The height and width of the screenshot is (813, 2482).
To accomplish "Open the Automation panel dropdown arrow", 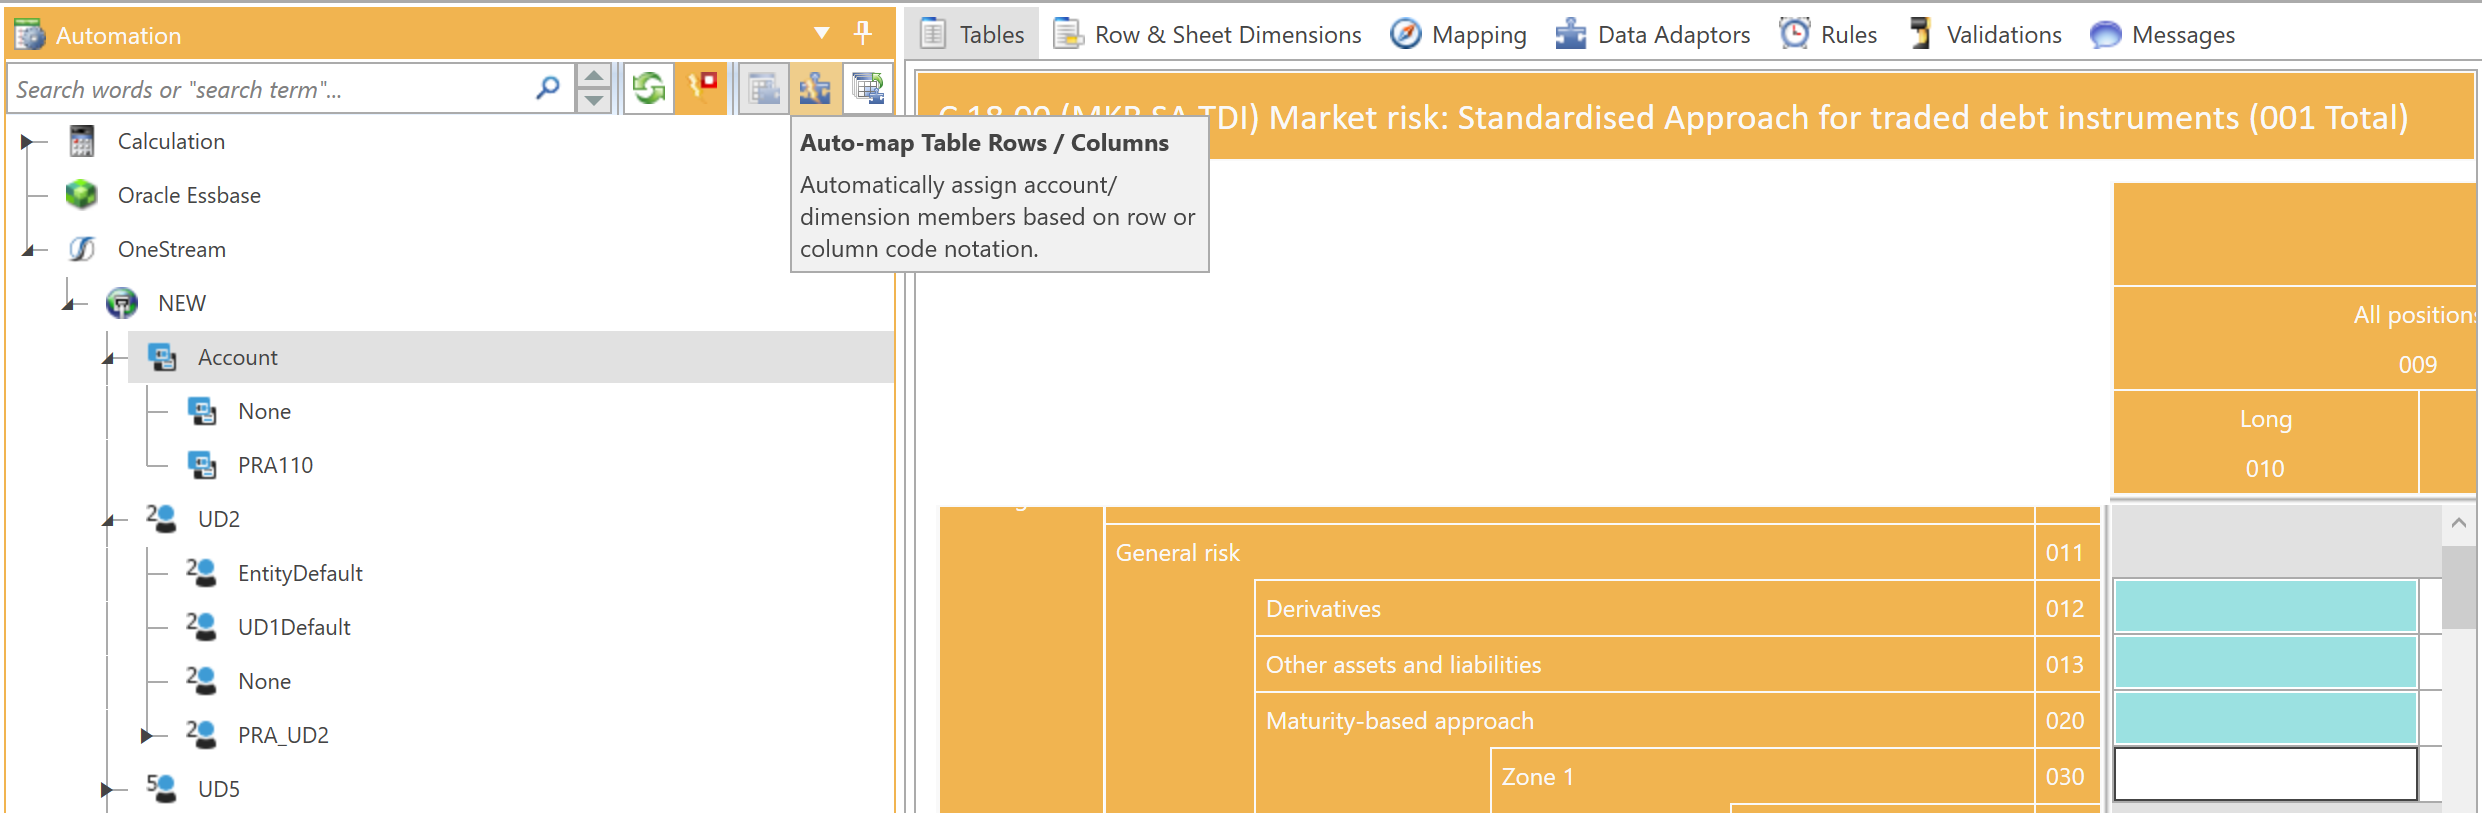I will 821,33.
